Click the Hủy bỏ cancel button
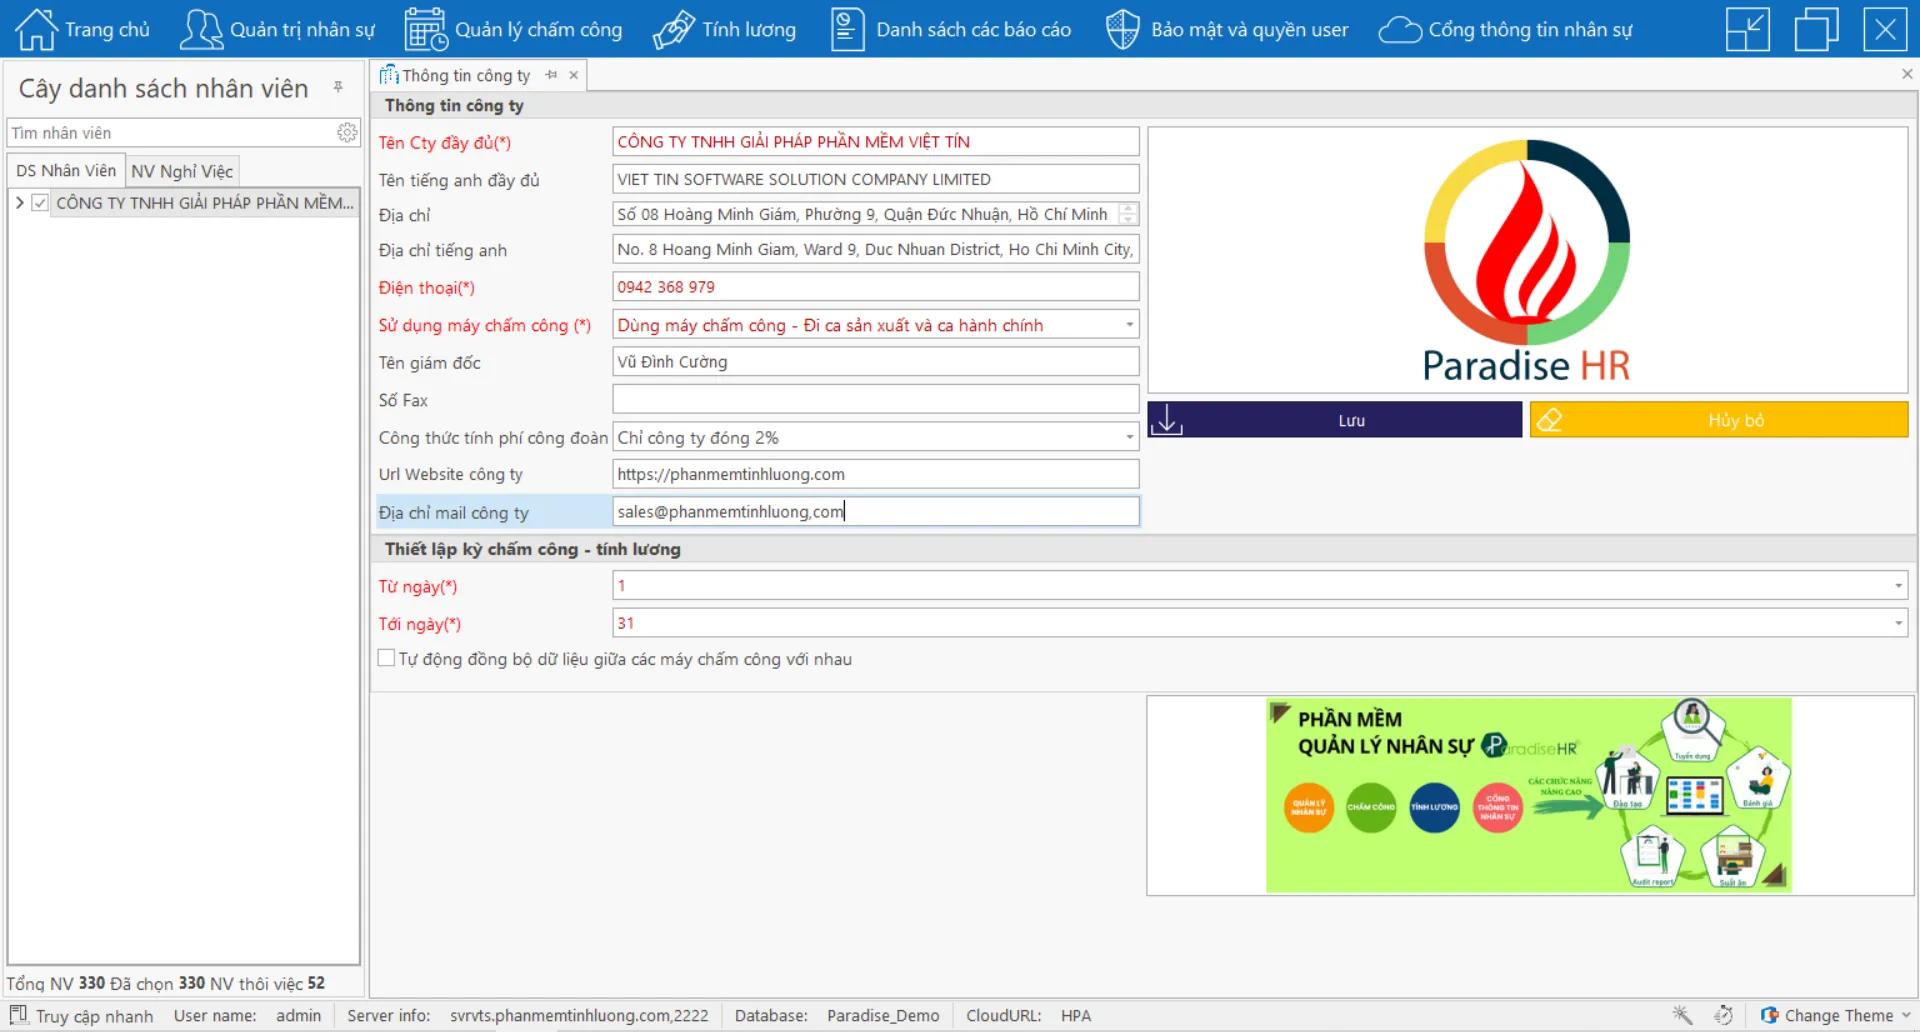 click(1718, 420)
